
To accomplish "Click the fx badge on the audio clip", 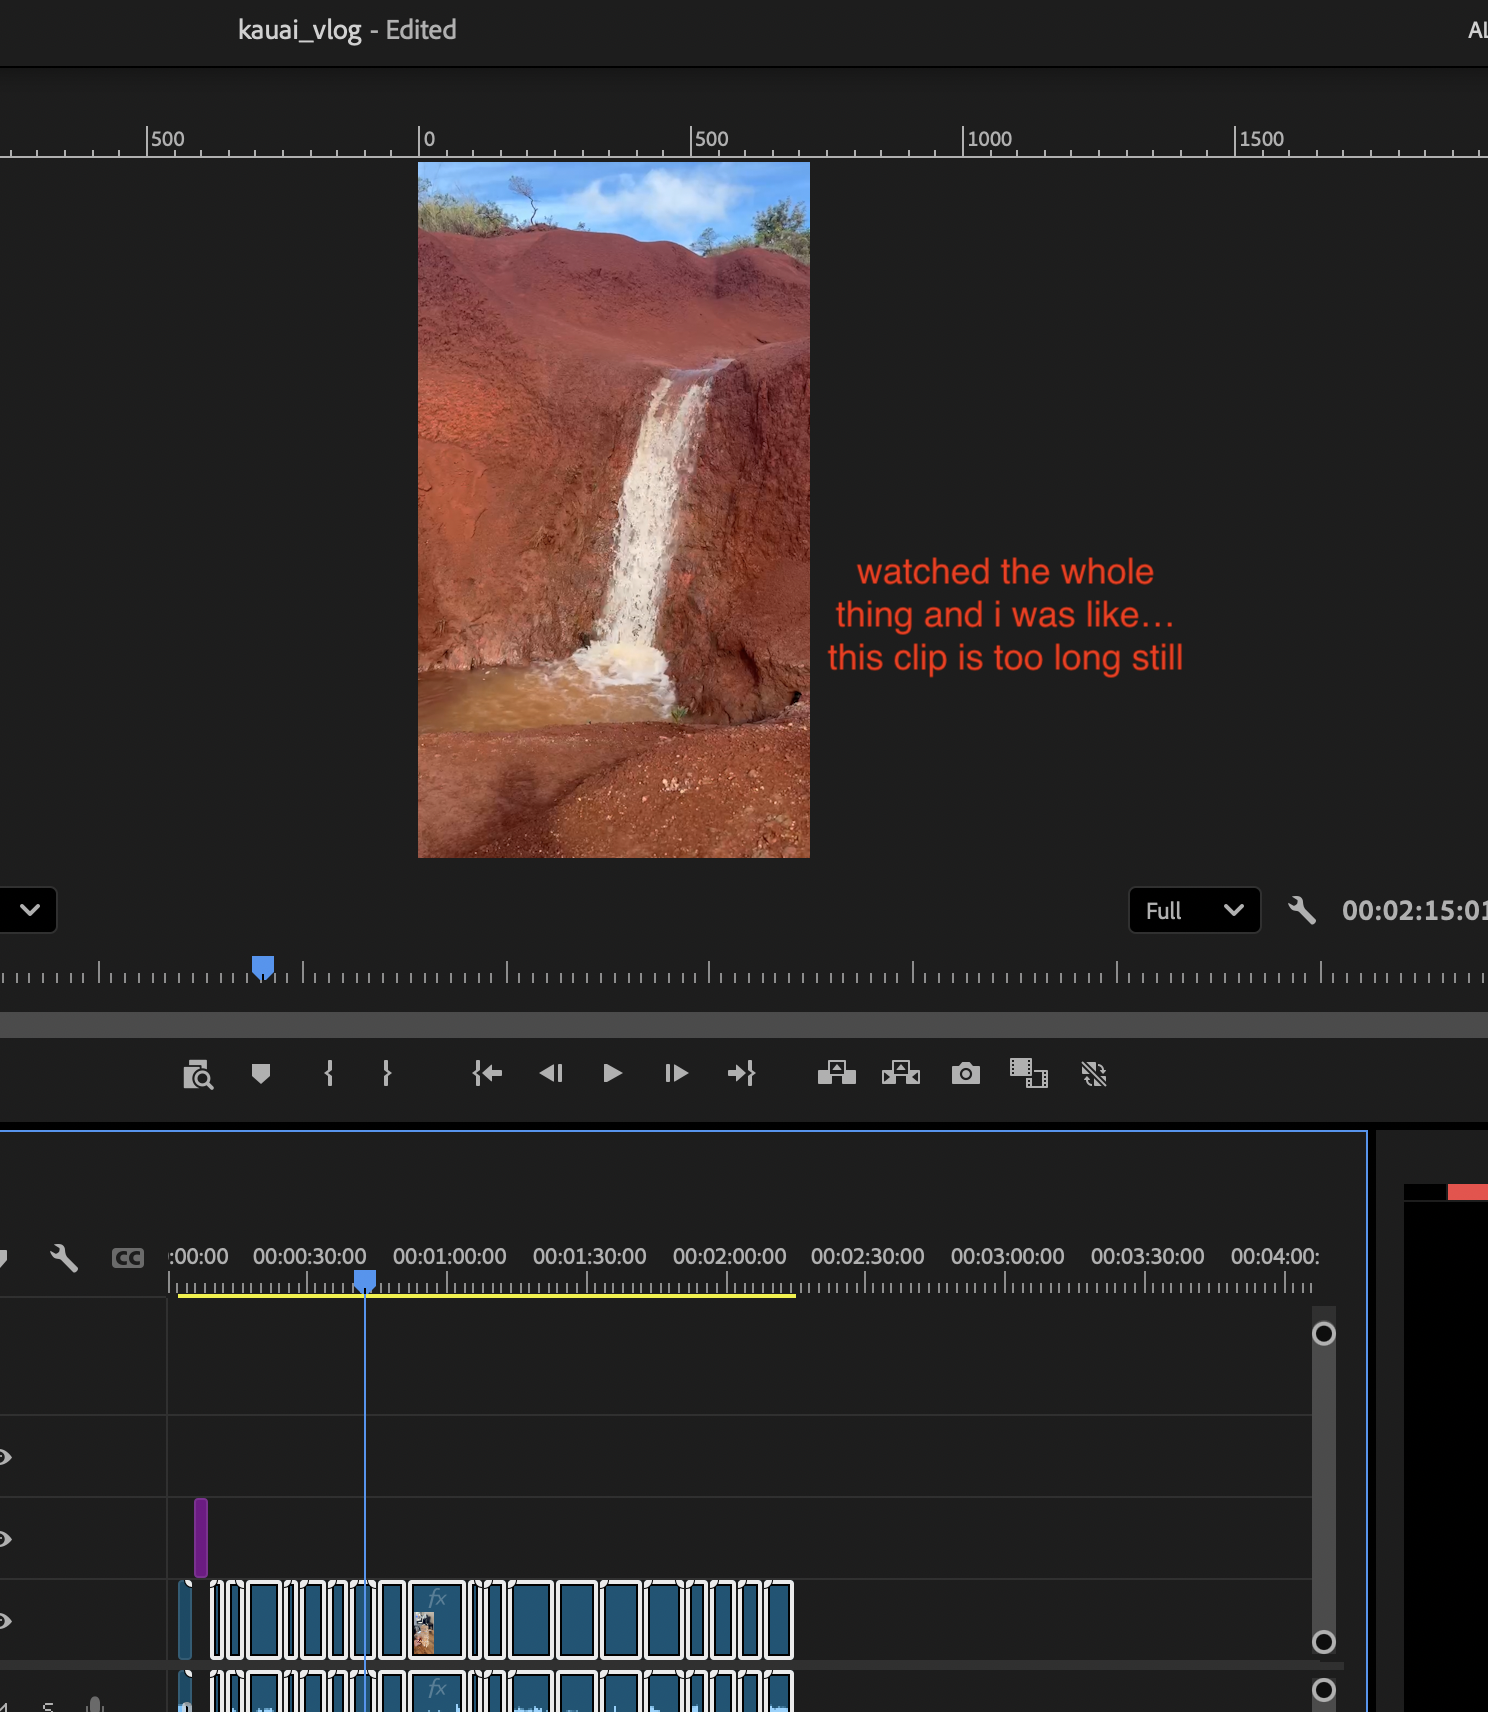I will 437,1689.
